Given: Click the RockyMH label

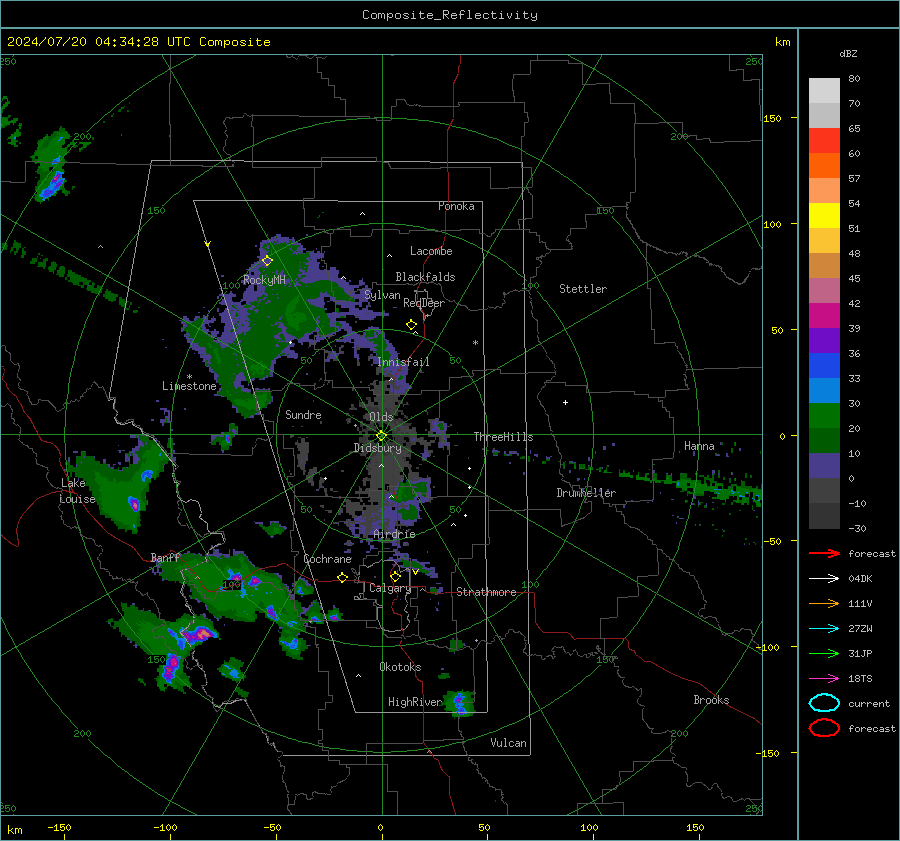Looking at the screenshot, I should click(x=264, y=280).
